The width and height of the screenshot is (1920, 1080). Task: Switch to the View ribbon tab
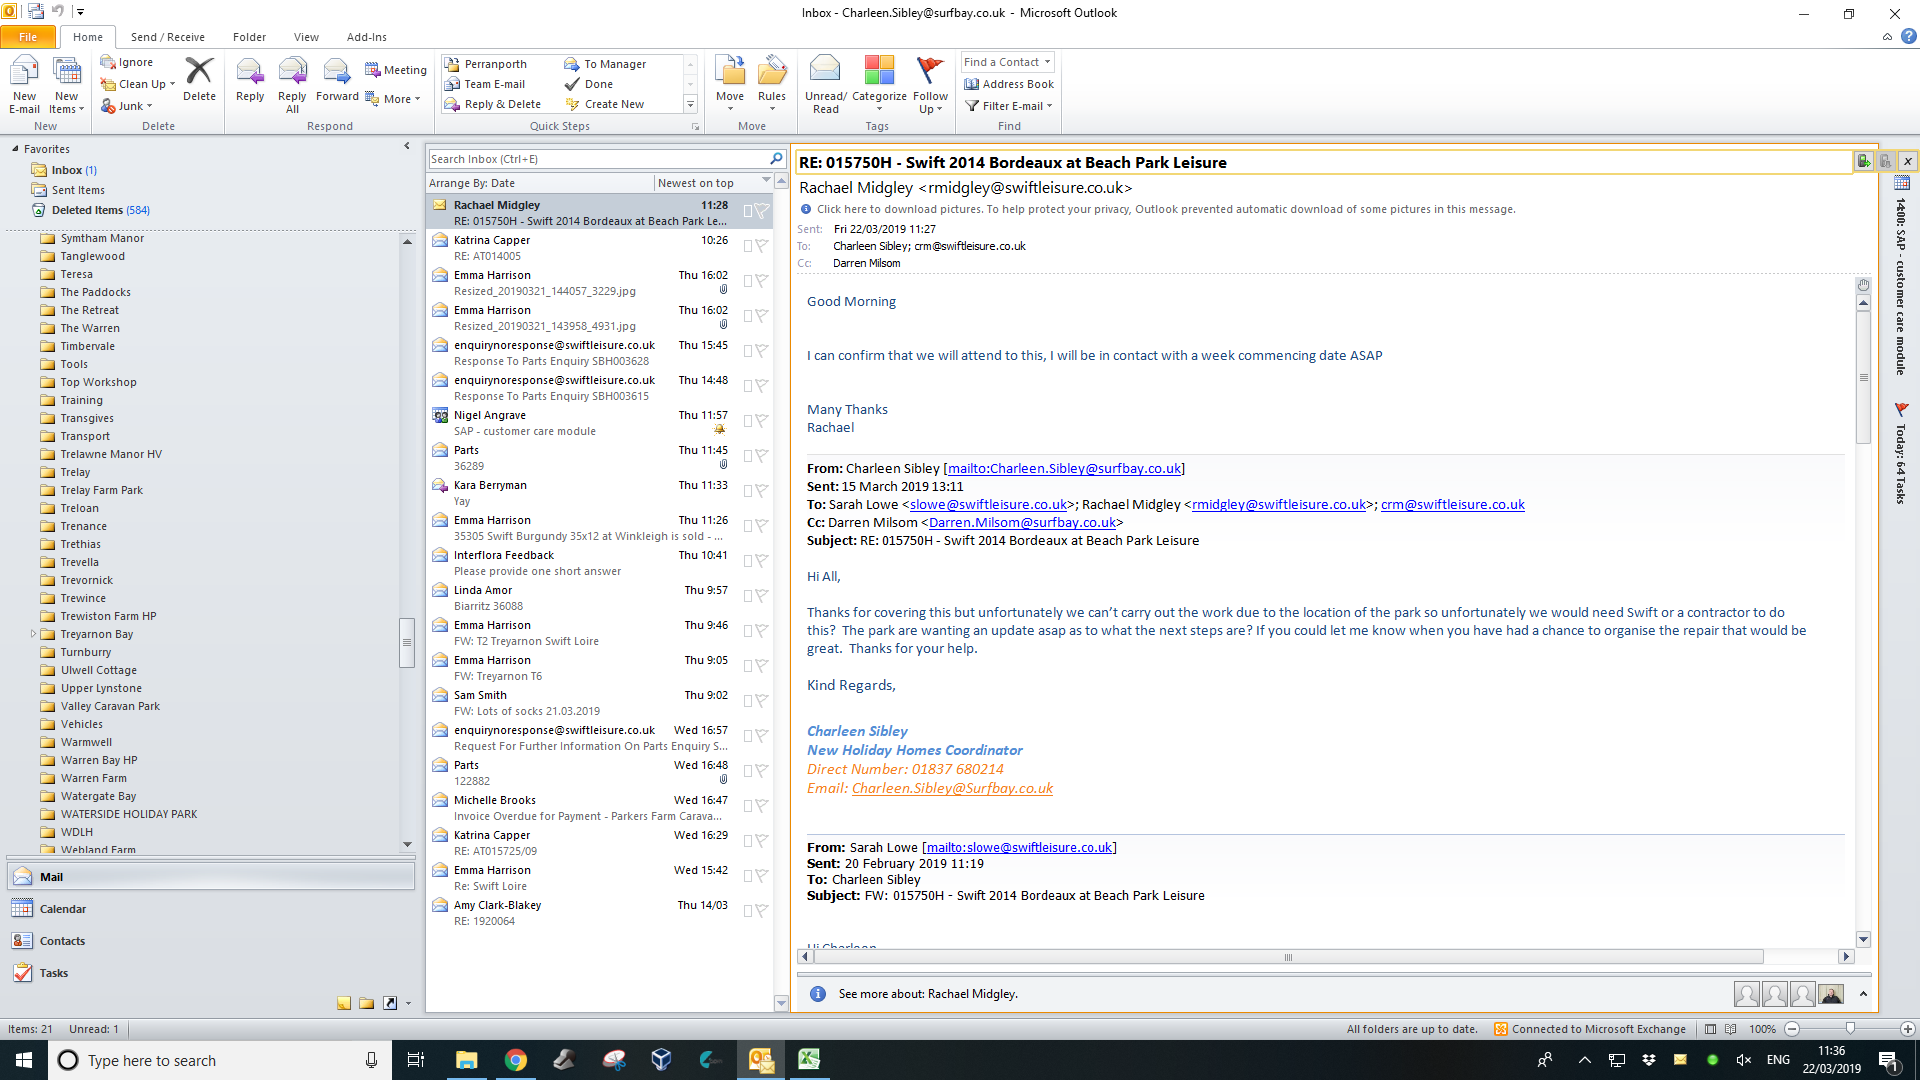point(306,37)
